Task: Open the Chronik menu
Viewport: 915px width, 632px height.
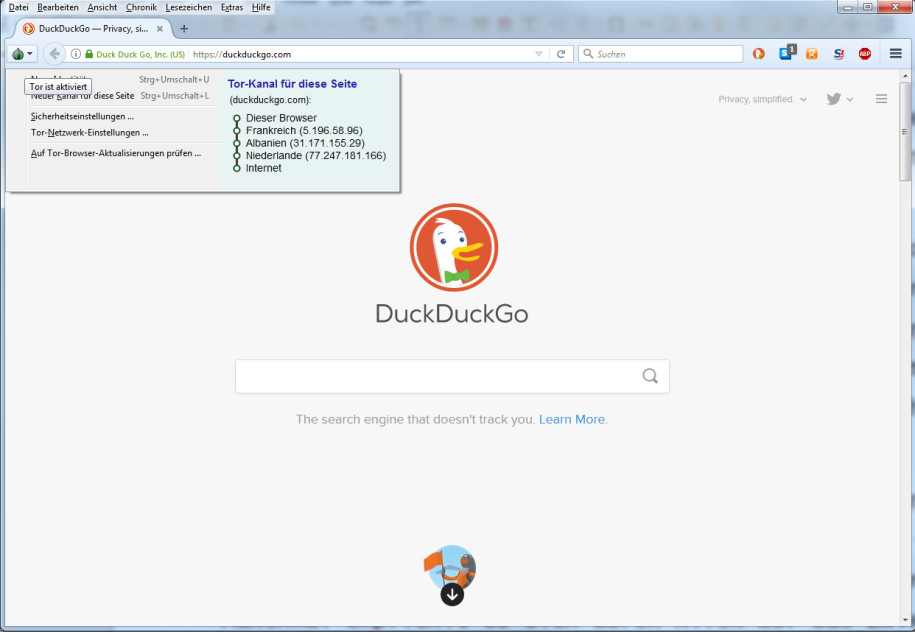Action: [141, 8]
